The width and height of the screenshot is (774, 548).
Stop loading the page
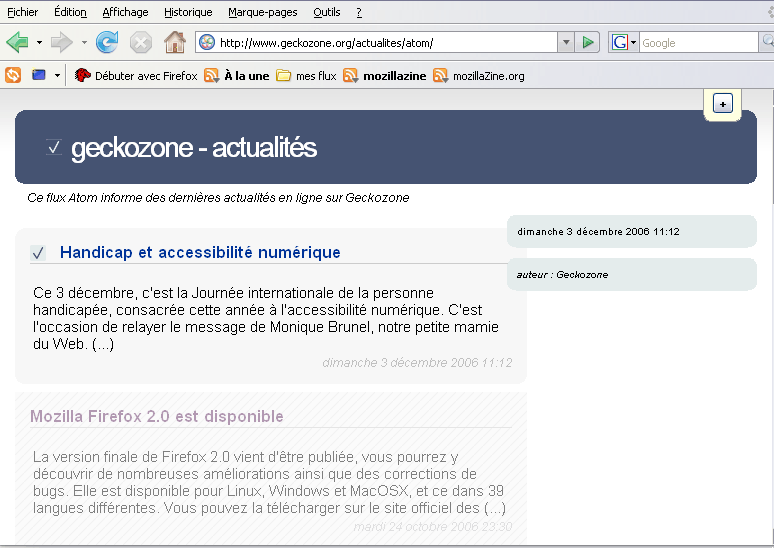pos(141,42)
